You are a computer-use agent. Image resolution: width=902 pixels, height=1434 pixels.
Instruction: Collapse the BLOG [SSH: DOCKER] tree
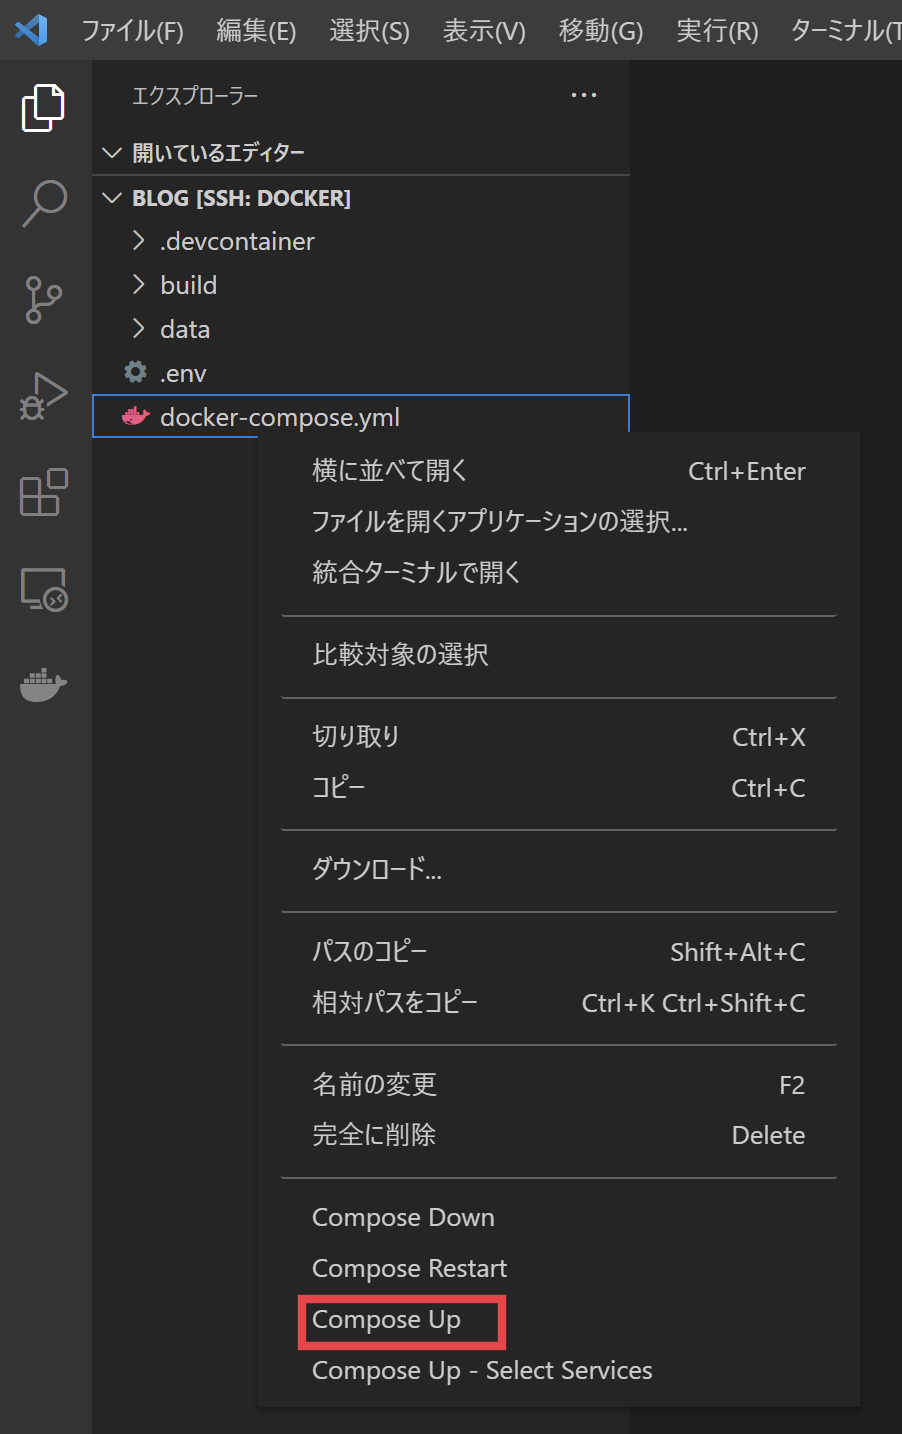112,197
